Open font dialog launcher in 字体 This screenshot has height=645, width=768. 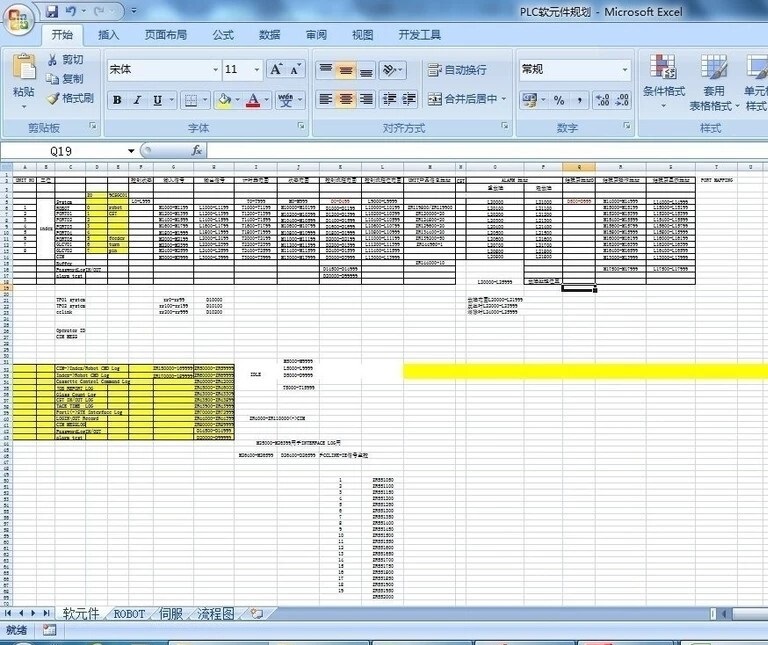(x=301, y=126)
